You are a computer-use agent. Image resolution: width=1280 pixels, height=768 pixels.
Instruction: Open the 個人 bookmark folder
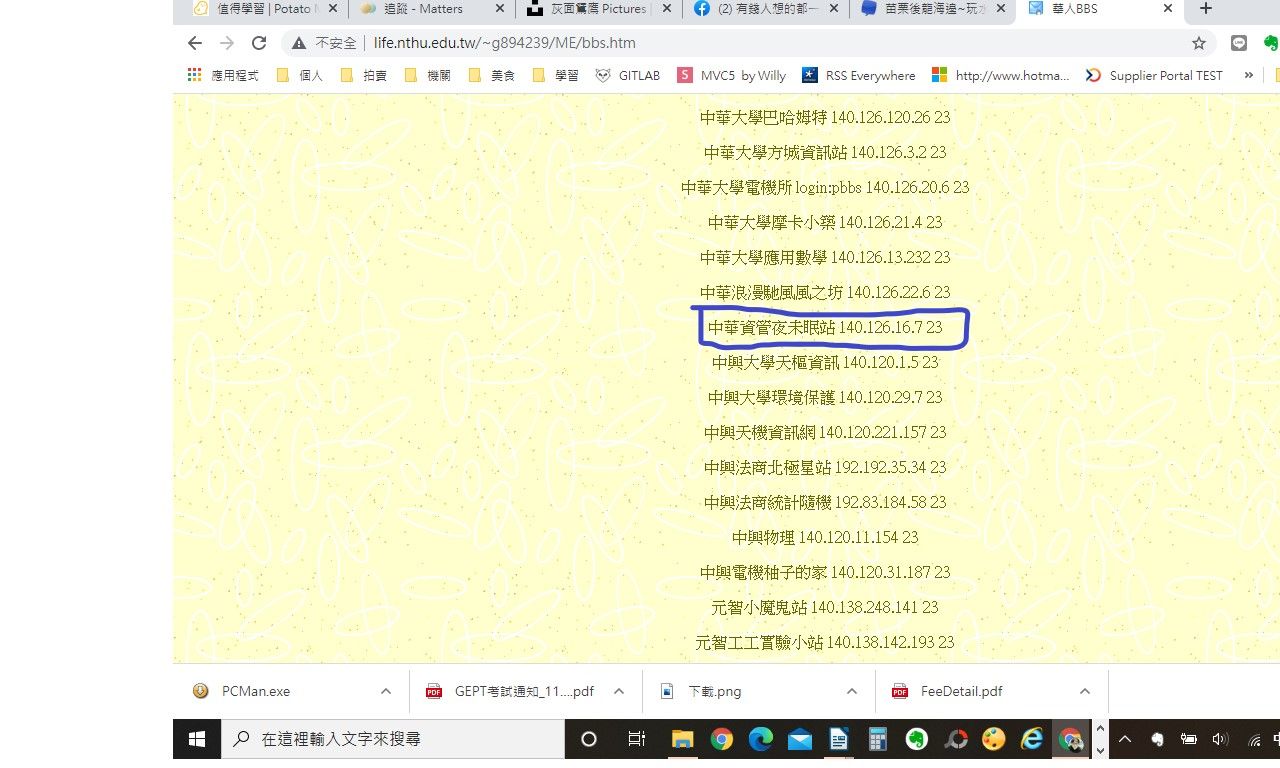point(299,75)
